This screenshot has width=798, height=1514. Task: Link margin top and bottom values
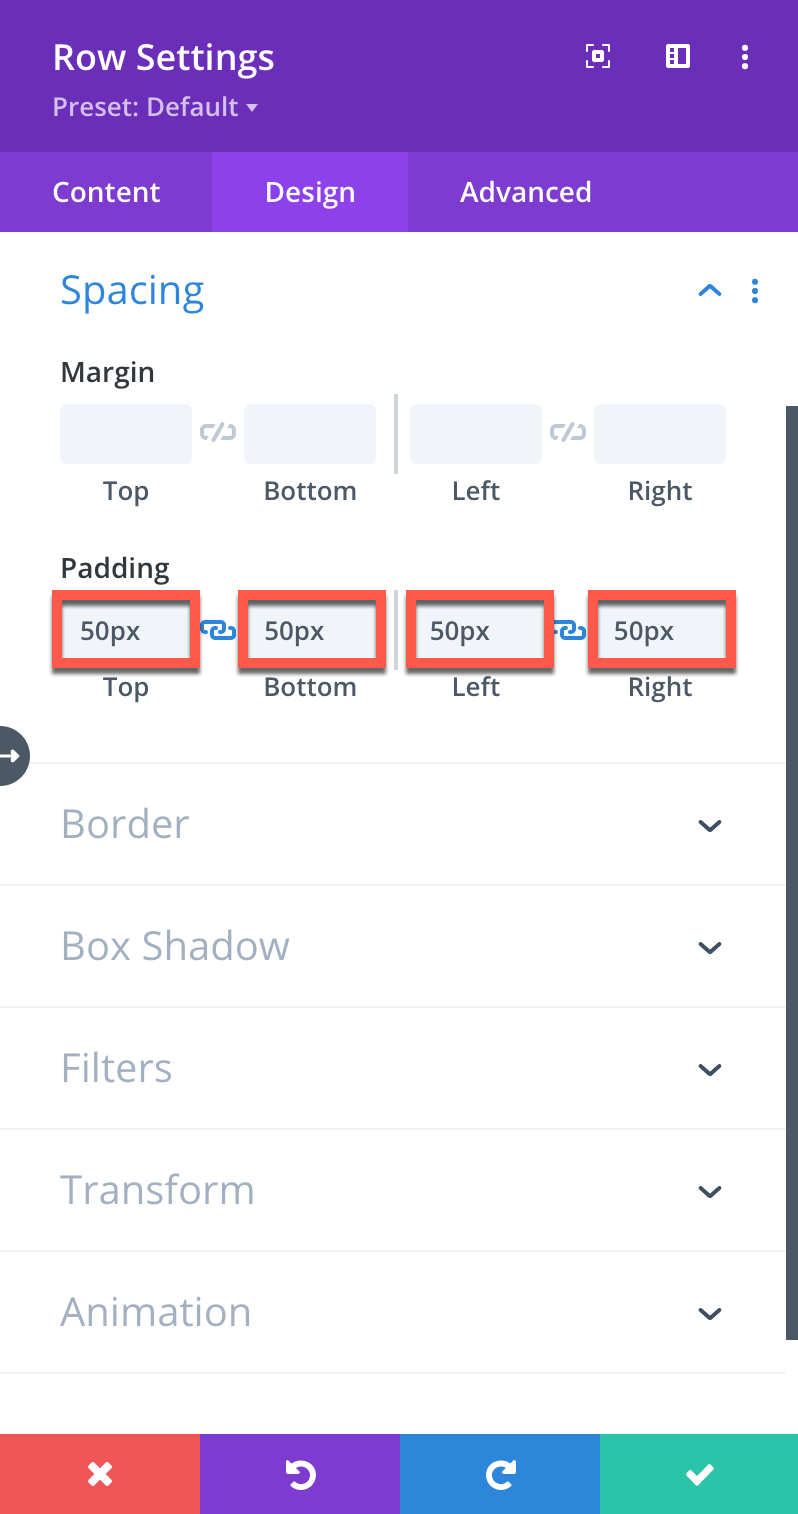[218, 433]
